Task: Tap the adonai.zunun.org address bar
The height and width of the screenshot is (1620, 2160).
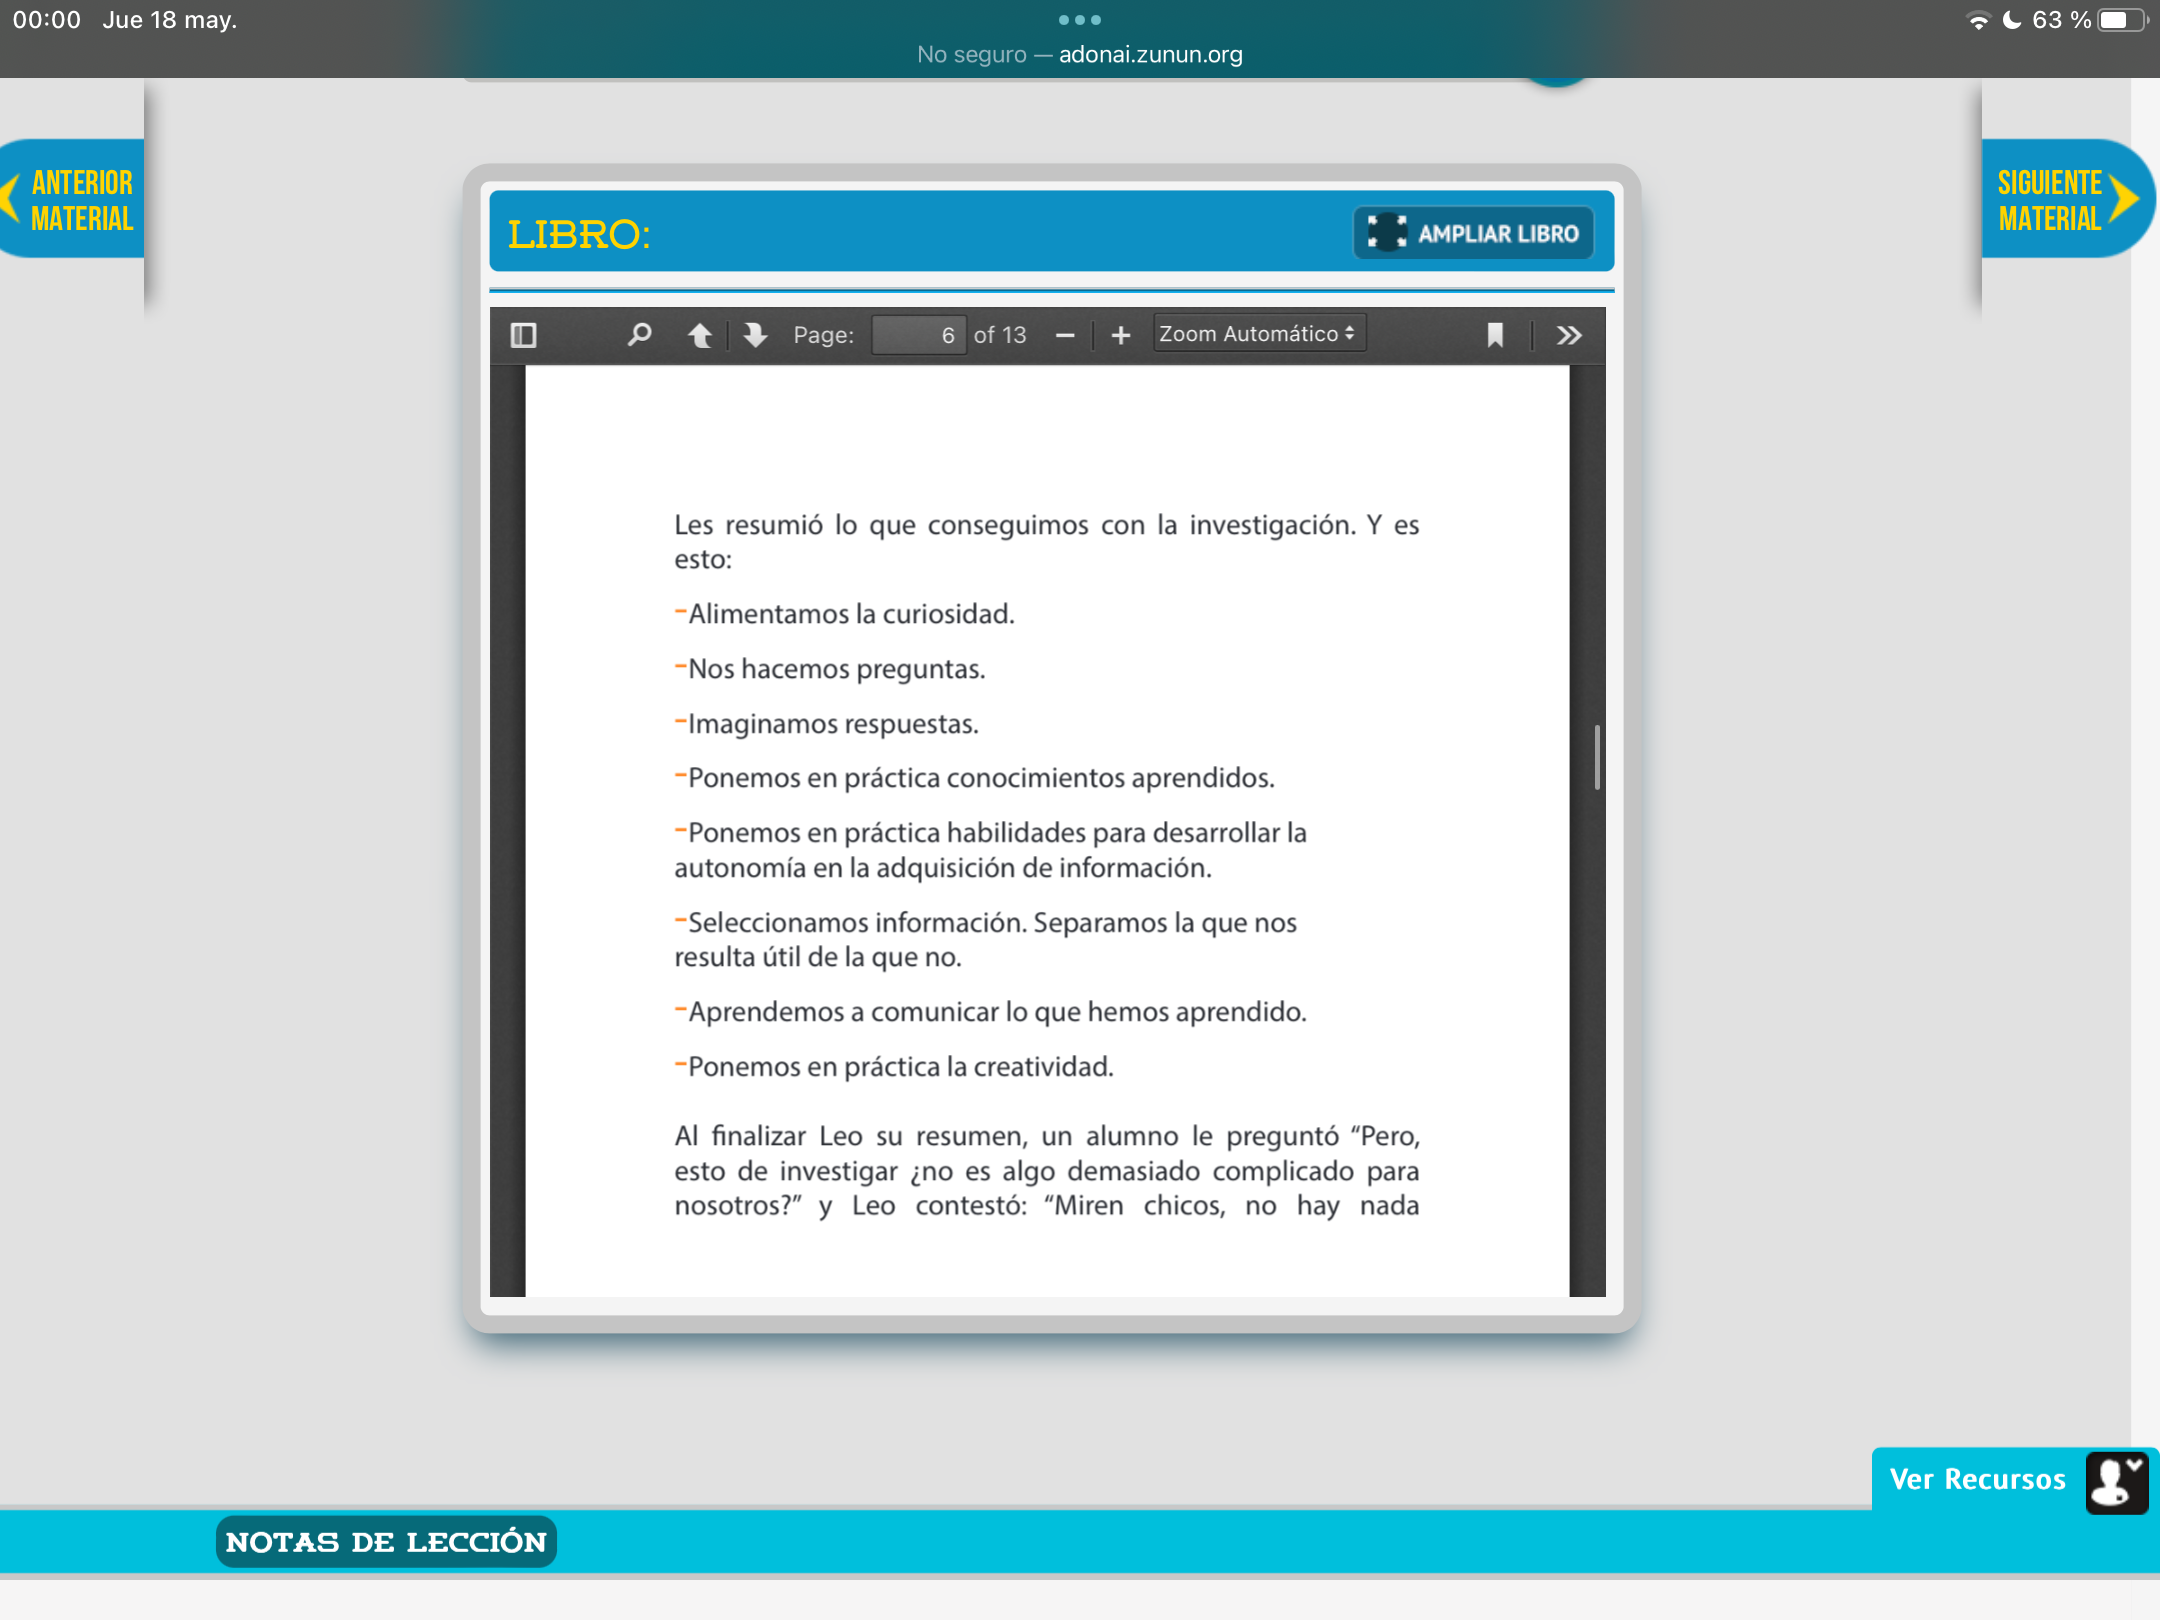Action: coord(1080,54)
